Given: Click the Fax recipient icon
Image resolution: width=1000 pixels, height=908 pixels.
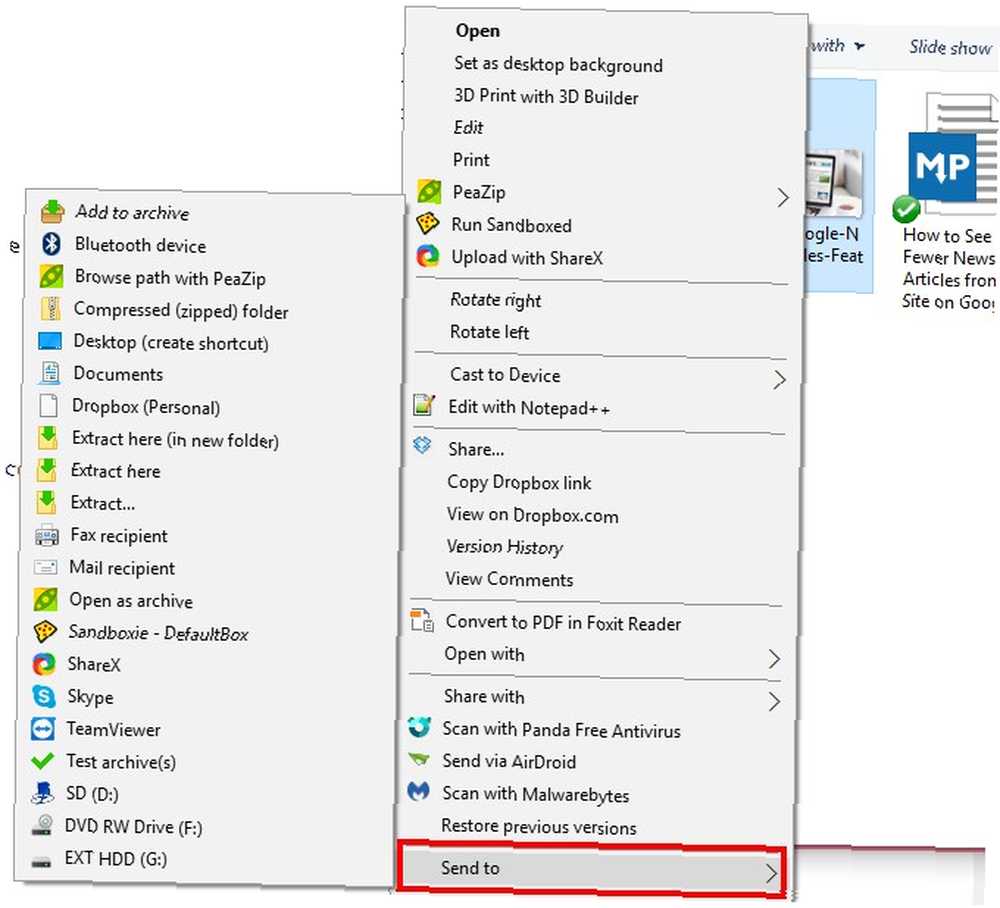Looking at the screenshot, I should 47,535.
